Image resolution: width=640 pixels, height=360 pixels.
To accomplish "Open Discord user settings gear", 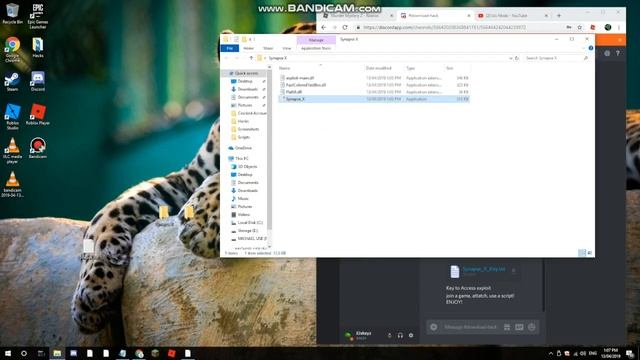I will [x=411, y=335].
